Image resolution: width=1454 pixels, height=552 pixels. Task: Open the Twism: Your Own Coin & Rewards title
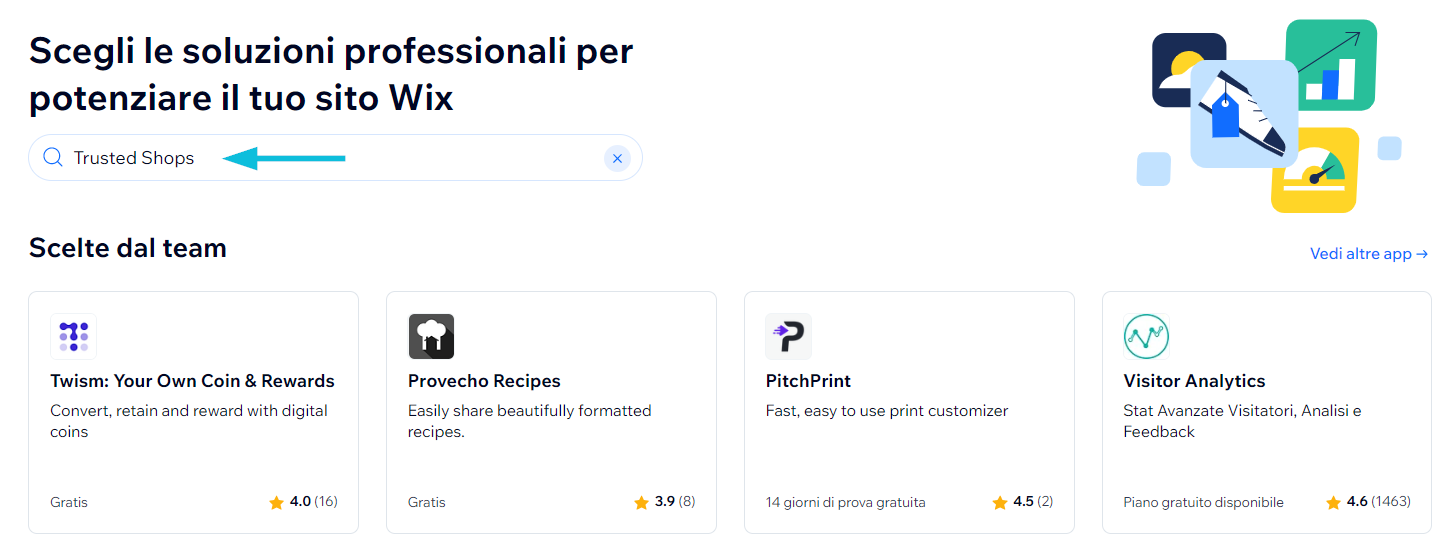pos(192,381)
